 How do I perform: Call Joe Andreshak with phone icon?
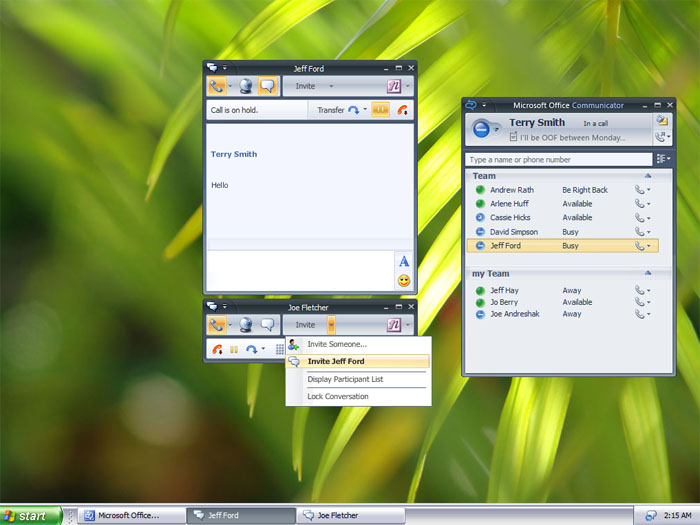pos(640,314)
